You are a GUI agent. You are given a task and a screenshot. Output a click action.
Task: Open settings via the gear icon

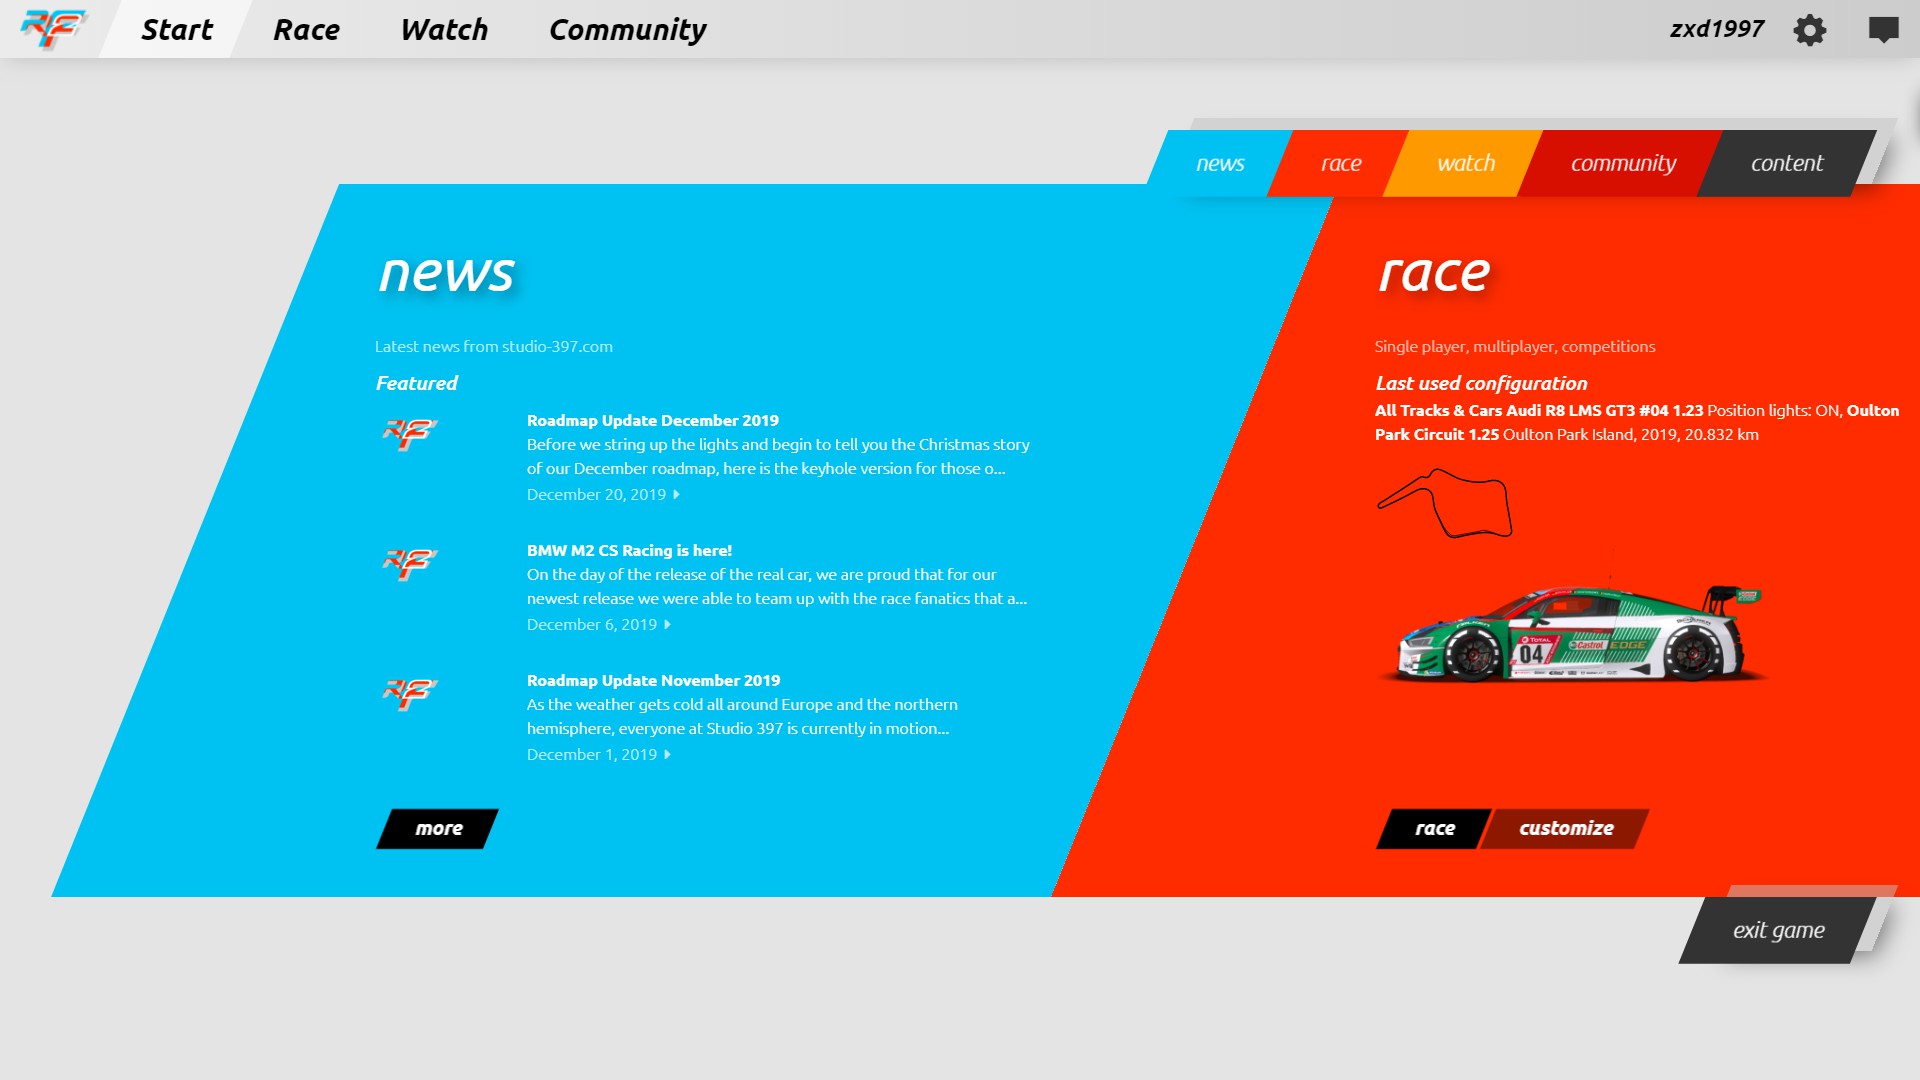tap(1809, 30)
